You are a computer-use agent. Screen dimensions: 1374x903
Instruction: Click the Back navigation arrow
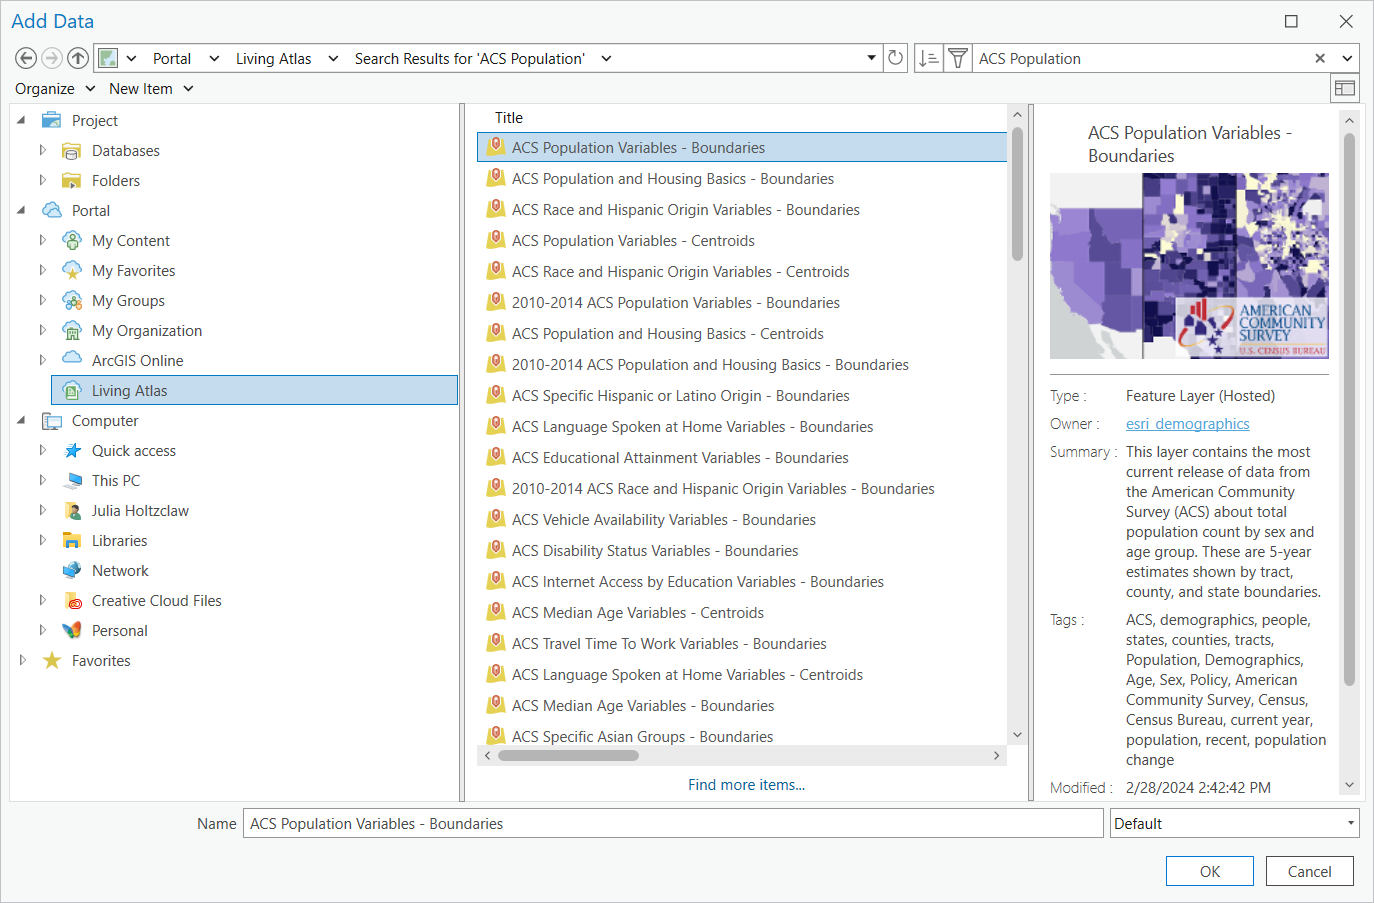coord(27,58)
